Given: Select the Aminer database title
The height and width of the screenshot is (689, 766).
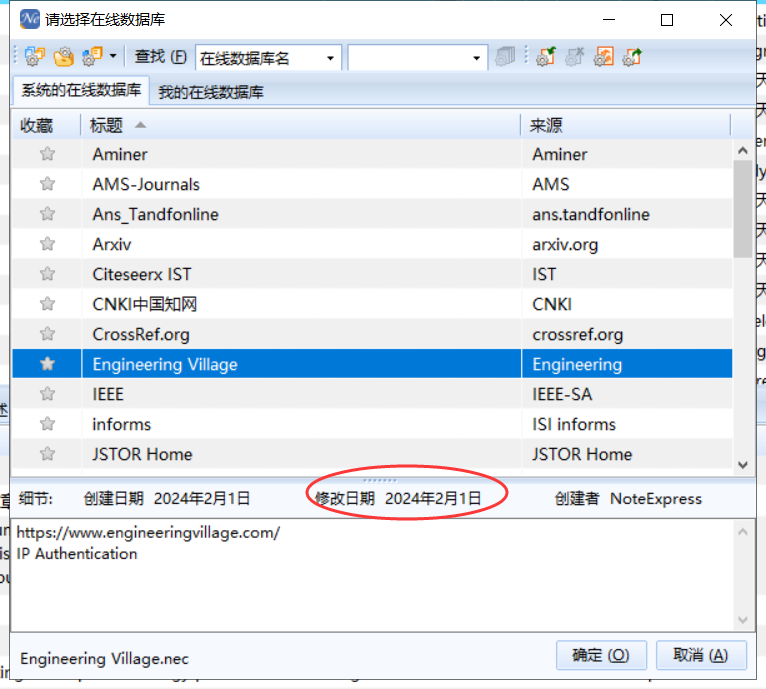Looking at the screenshot, I should point(120,154).
